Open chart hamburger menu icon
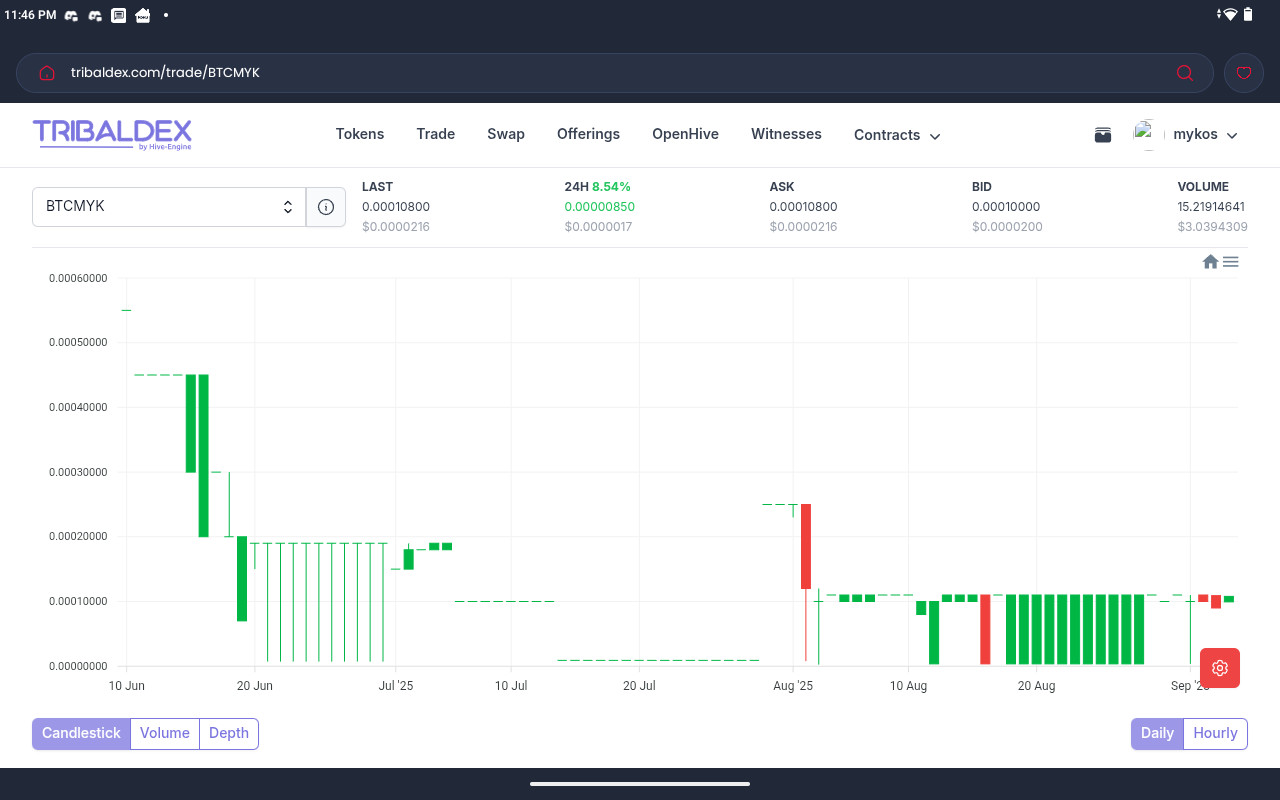This screenshot has height=800, width=1280. click(x=1231, y=262)
